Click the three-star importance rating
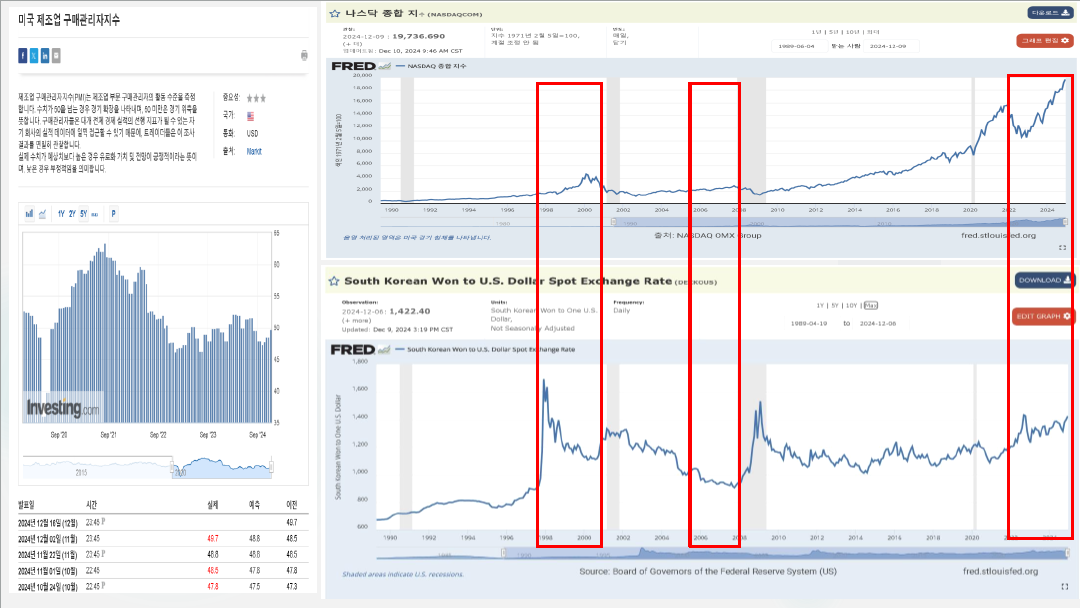The height and width of the screenshot is (608, 1080). click(x=256, y=98)
